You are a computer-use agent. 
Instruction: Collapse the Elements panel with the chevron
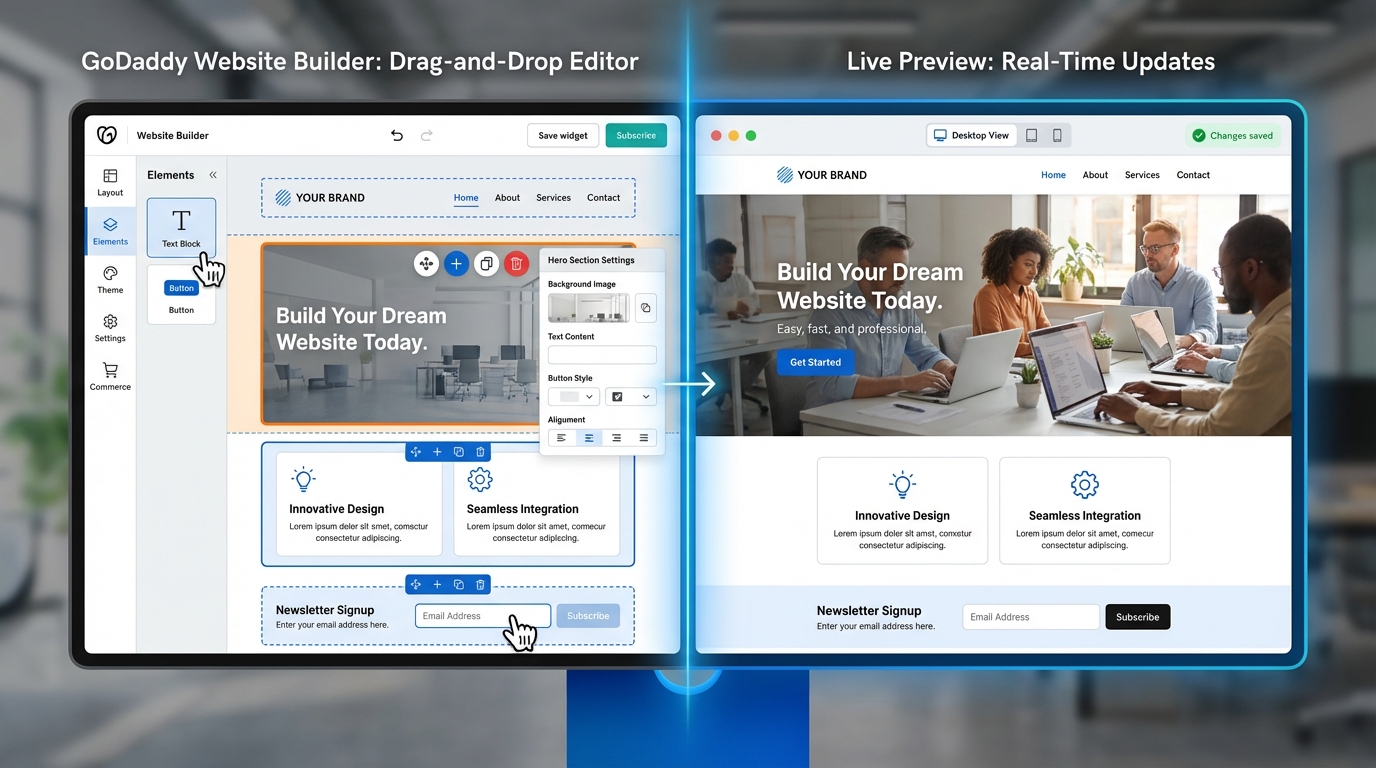click(213, 174)
